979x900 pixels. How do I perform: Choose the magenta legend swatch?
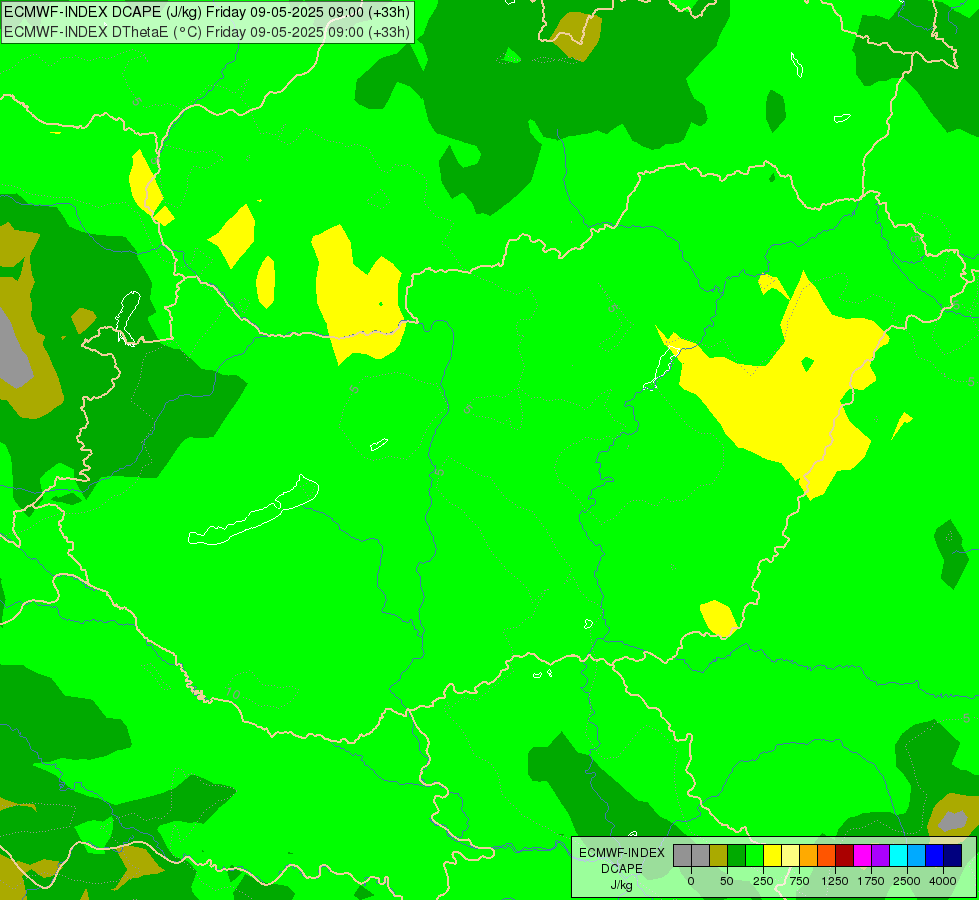pyautogui.click(x=863, y=855)
